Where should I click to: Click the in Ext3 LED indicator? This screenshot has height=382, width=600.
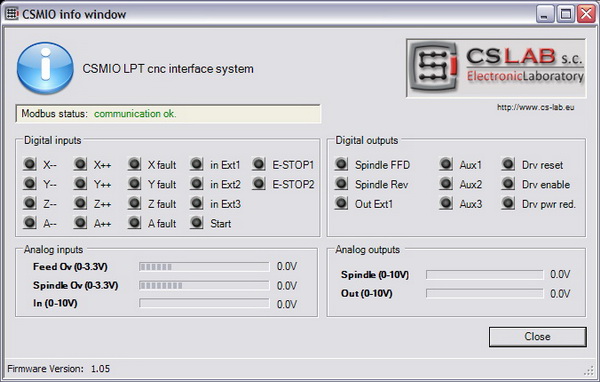[x=197, y=203]
